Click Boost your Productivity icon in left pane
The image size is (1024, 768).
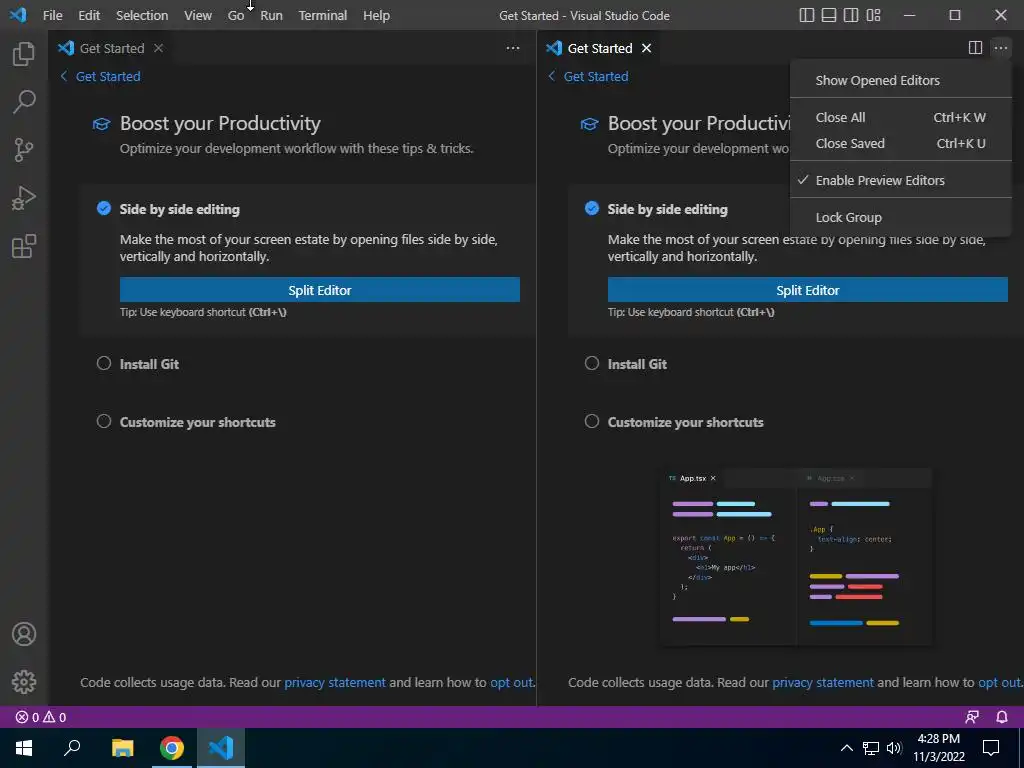(x=101, y=123)
